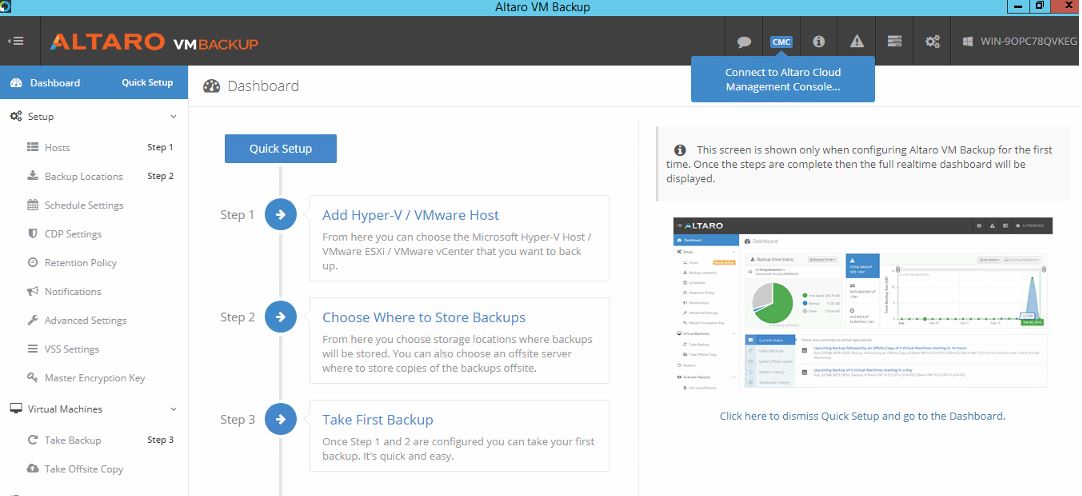
Task: Open Retention Policy in the sidebar
Action: 81,263
